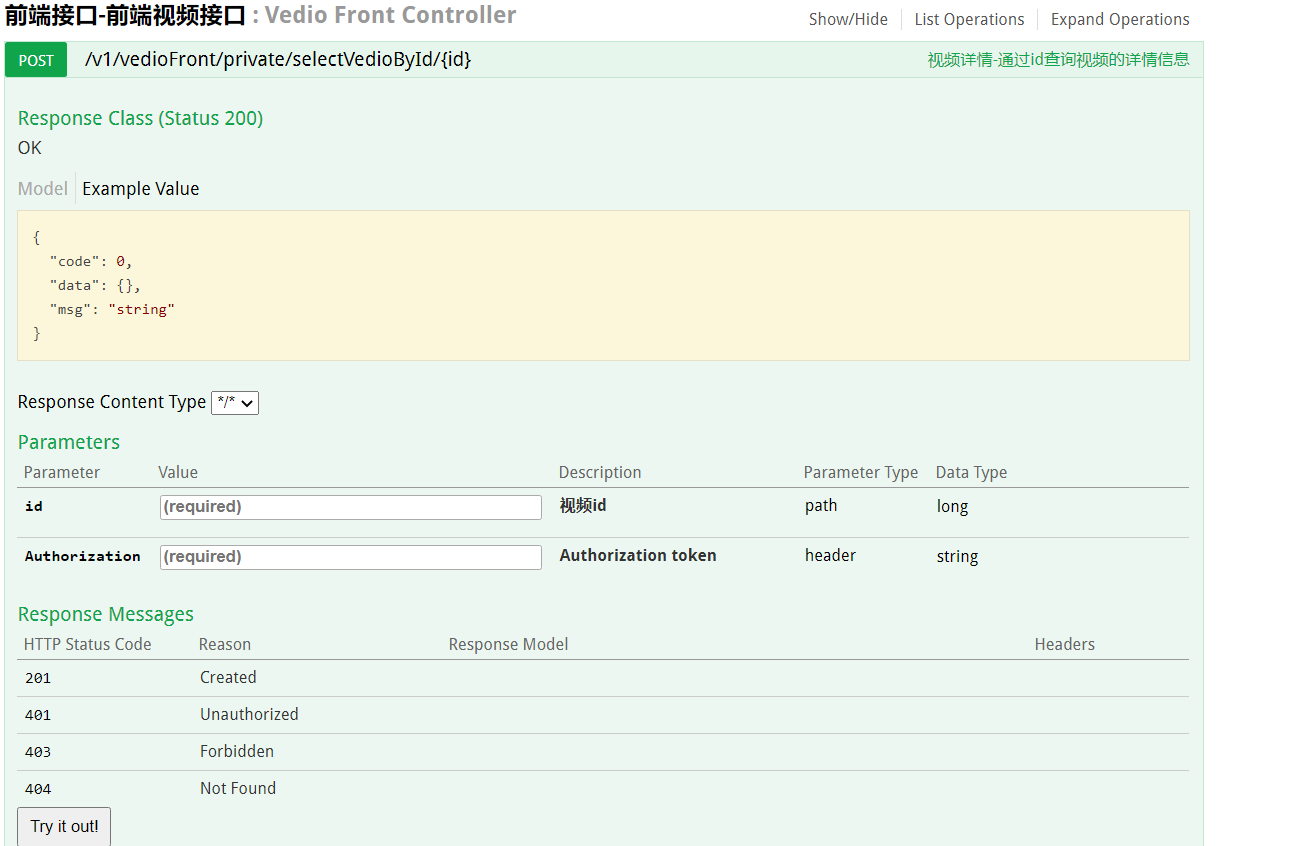Click the Forbidden reason text
Image resolution: width=1306 pixels, height=846 pixels.
(x=237, y=751)
